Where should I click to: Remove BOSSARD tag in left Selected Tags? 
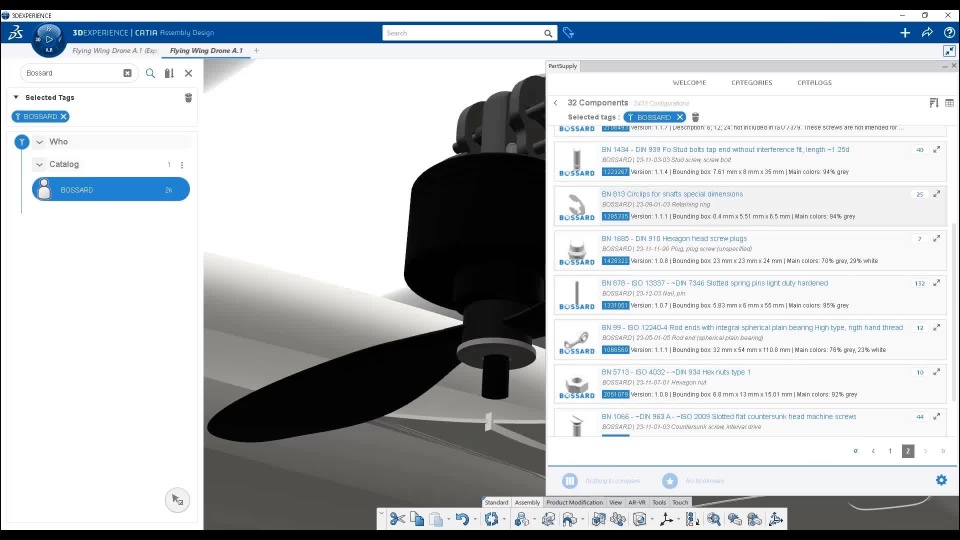(63, 116)
